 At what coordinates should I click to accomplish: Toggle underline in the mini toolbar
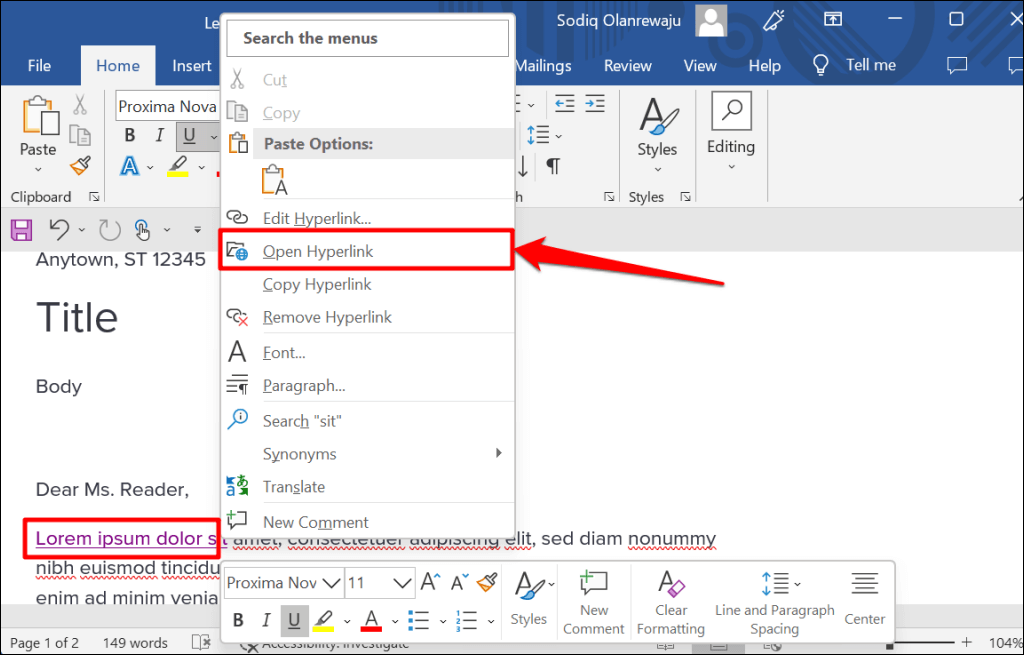pos(294,620)
